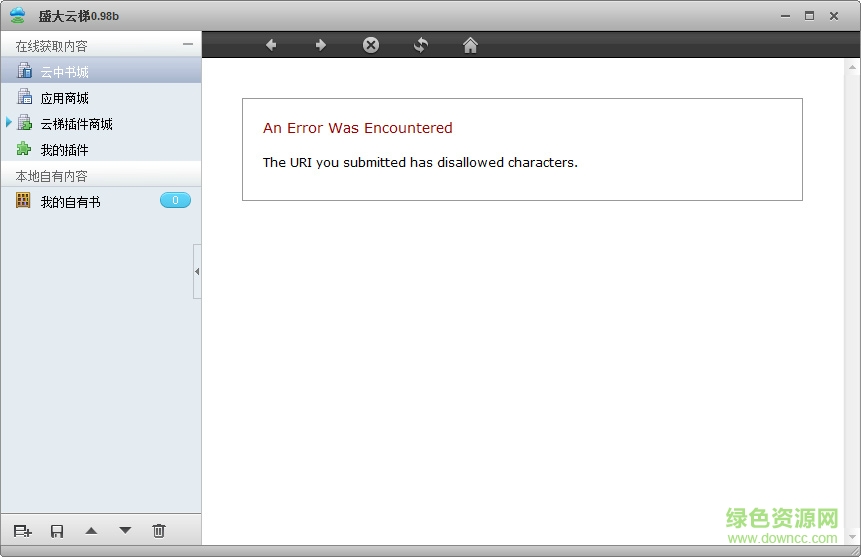Open 我的自有书 local library
Viewport: 861px width, 557px height.
(x=70, y=202)
